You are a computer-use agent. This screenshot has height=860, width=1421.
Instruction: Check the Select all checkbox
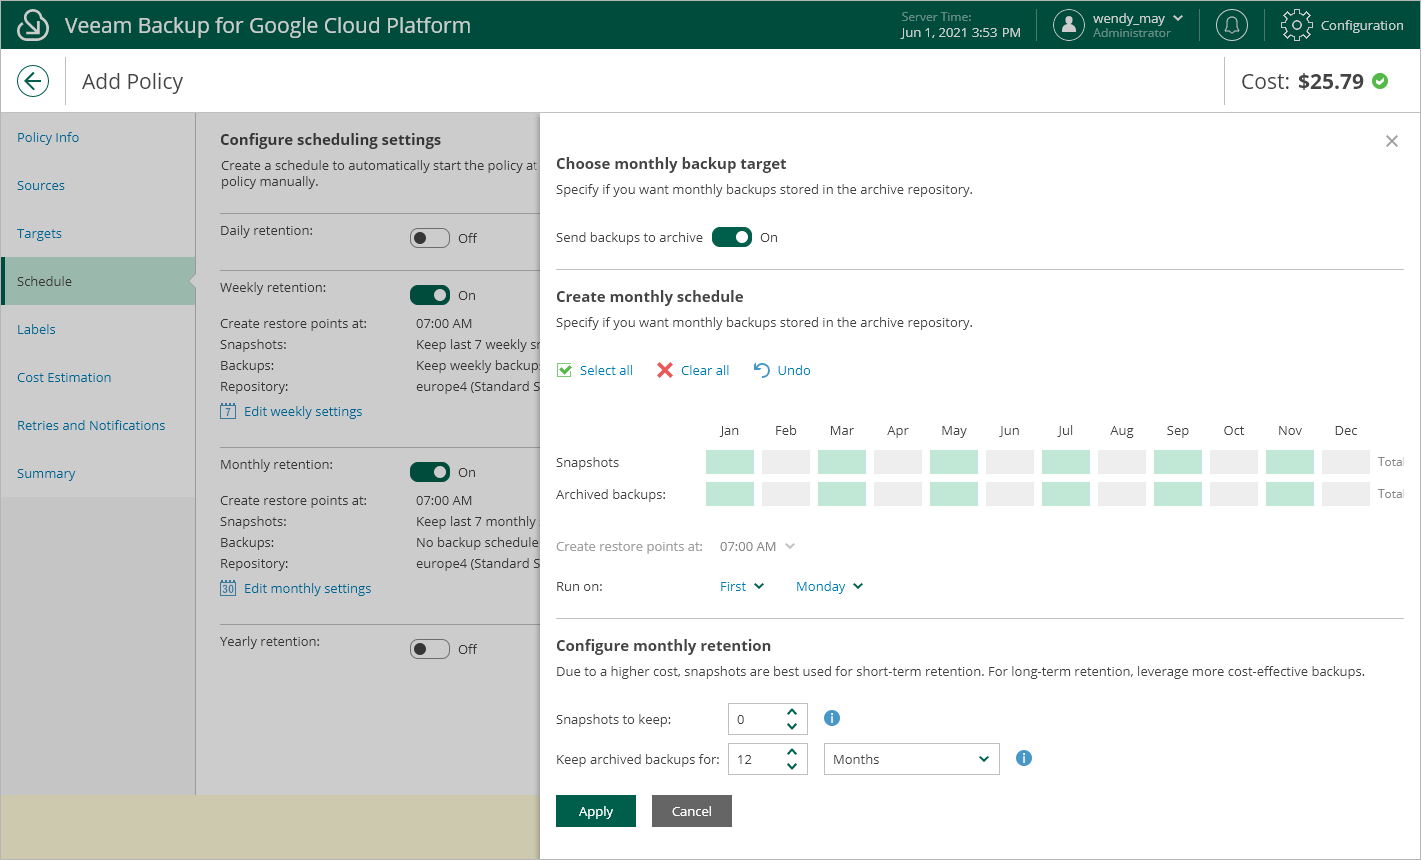[x=565, y=370]
